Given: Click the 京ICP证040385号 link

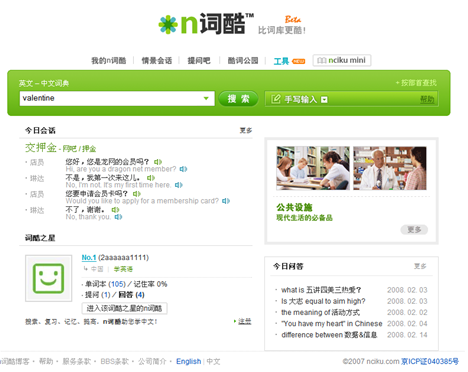Looking at the screenshot, I should [430, 361].
